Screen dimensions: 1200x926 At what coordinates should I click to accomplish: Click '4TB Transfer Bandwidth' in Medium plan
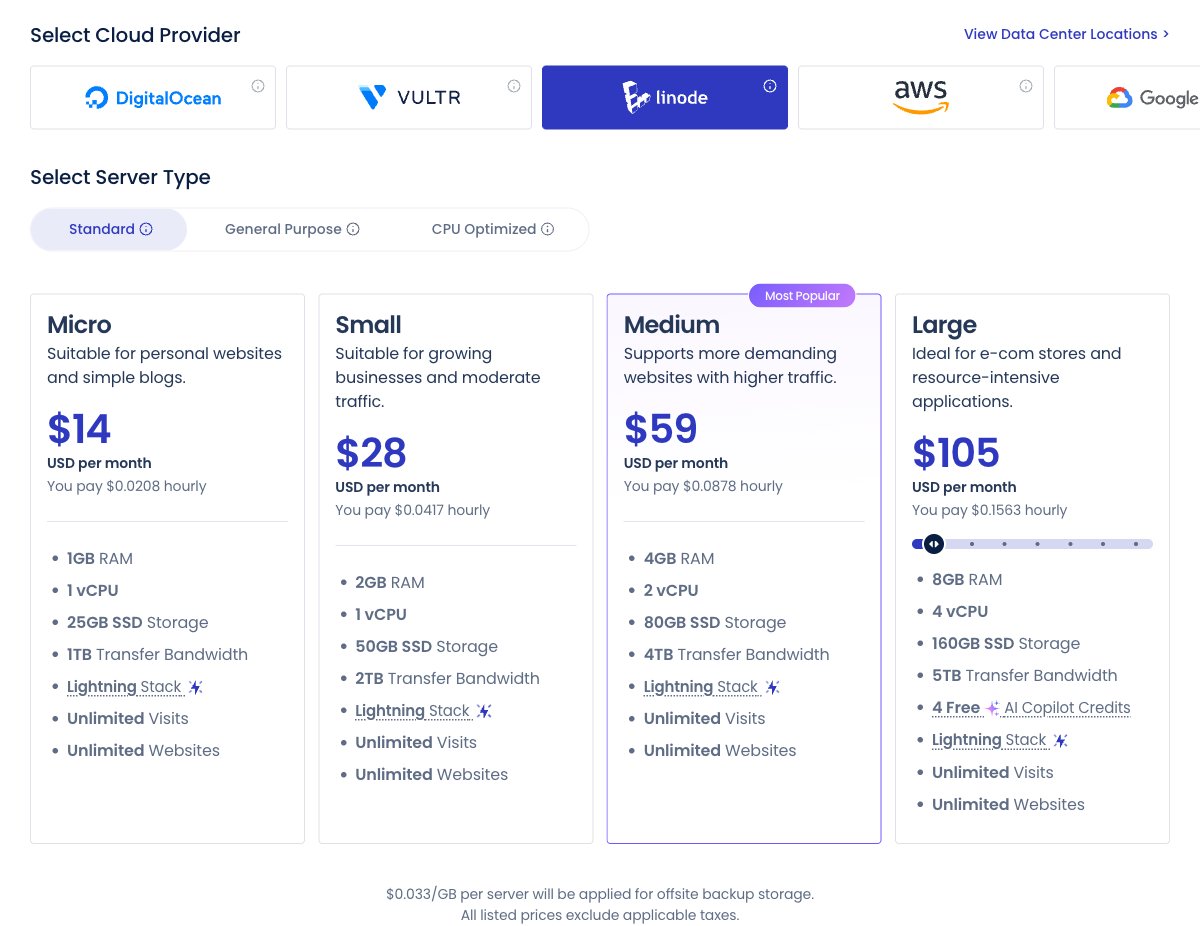737,654
